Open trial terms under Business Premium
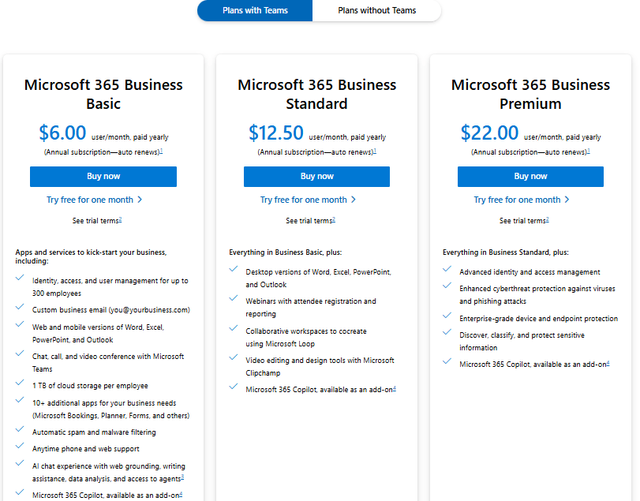The height and width of the screenshot is (501, 640). 524,220
